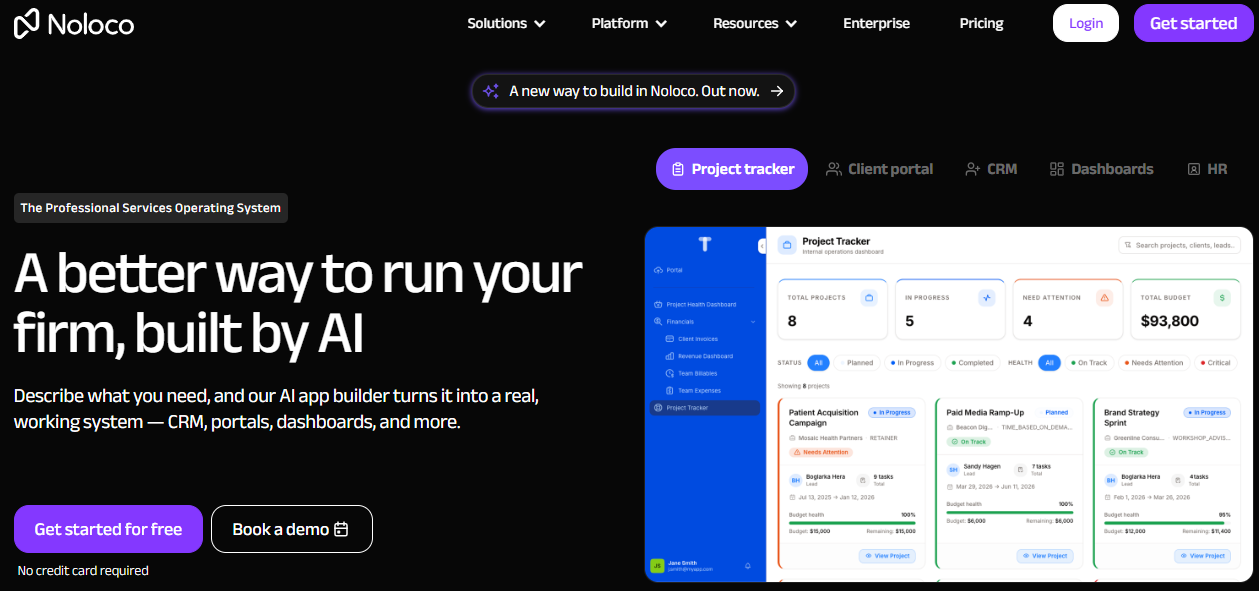Click the Total Budget dollar icon
This screenshot has height=591, width=1259.
click(1222, 298)
